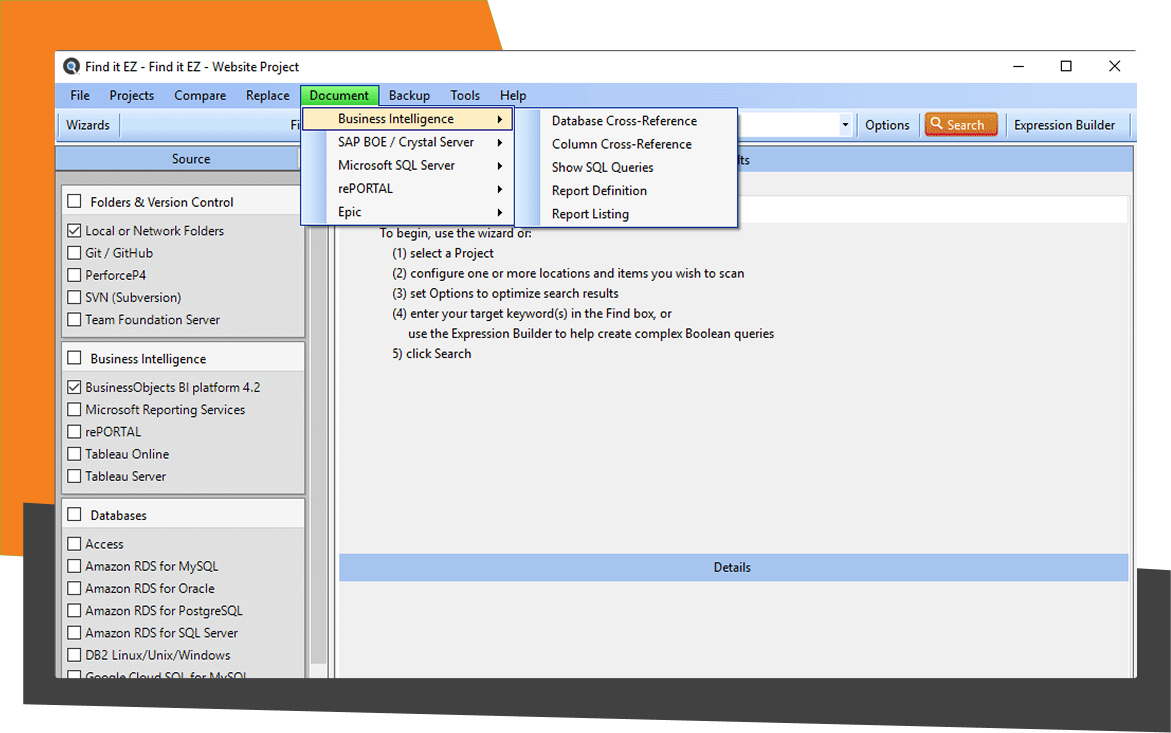Select Database Cross-Reference

click(x=624, y=121)
